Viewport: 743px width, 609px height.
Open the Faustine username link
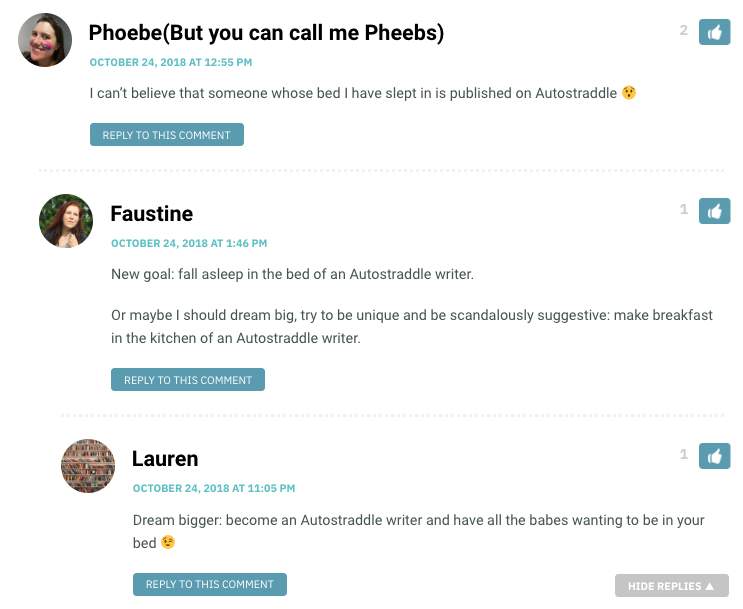point(152,214)
